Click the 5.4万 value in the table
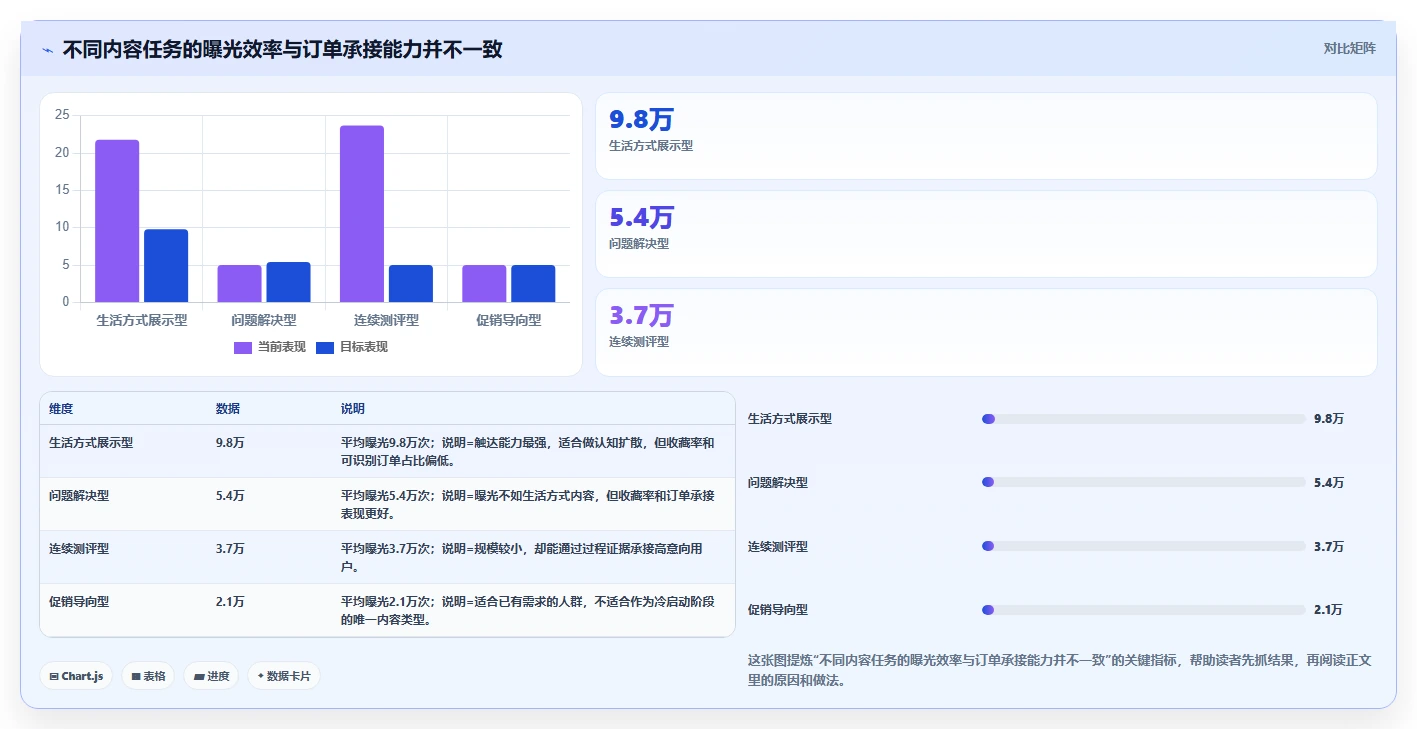Screen dimensions: 1417x729 [x=230, y=495]
